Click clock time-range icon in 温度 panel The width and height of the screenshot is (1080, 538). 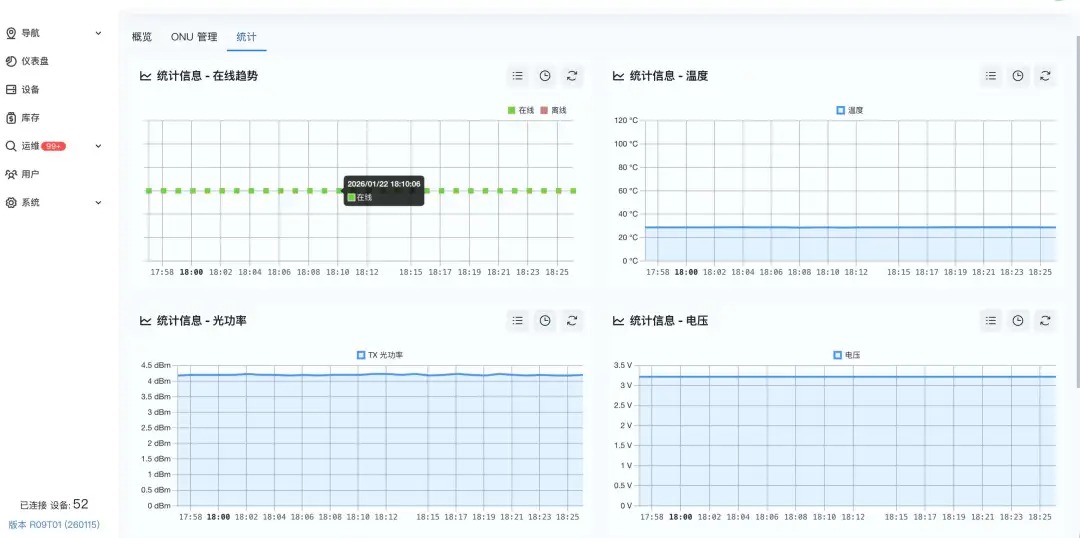click(1017, 75)
